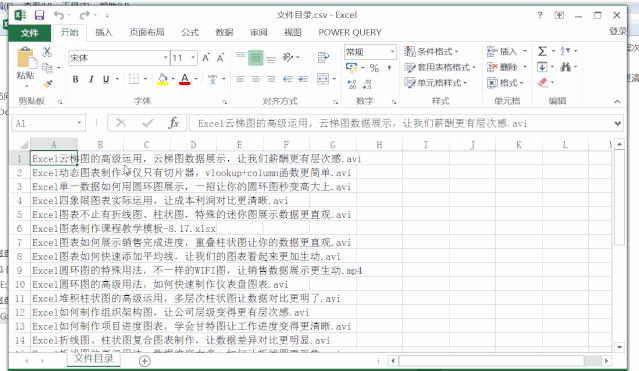The width and height of the screenshot is (639, 371).
Task: Align text left
Action: 240,79
